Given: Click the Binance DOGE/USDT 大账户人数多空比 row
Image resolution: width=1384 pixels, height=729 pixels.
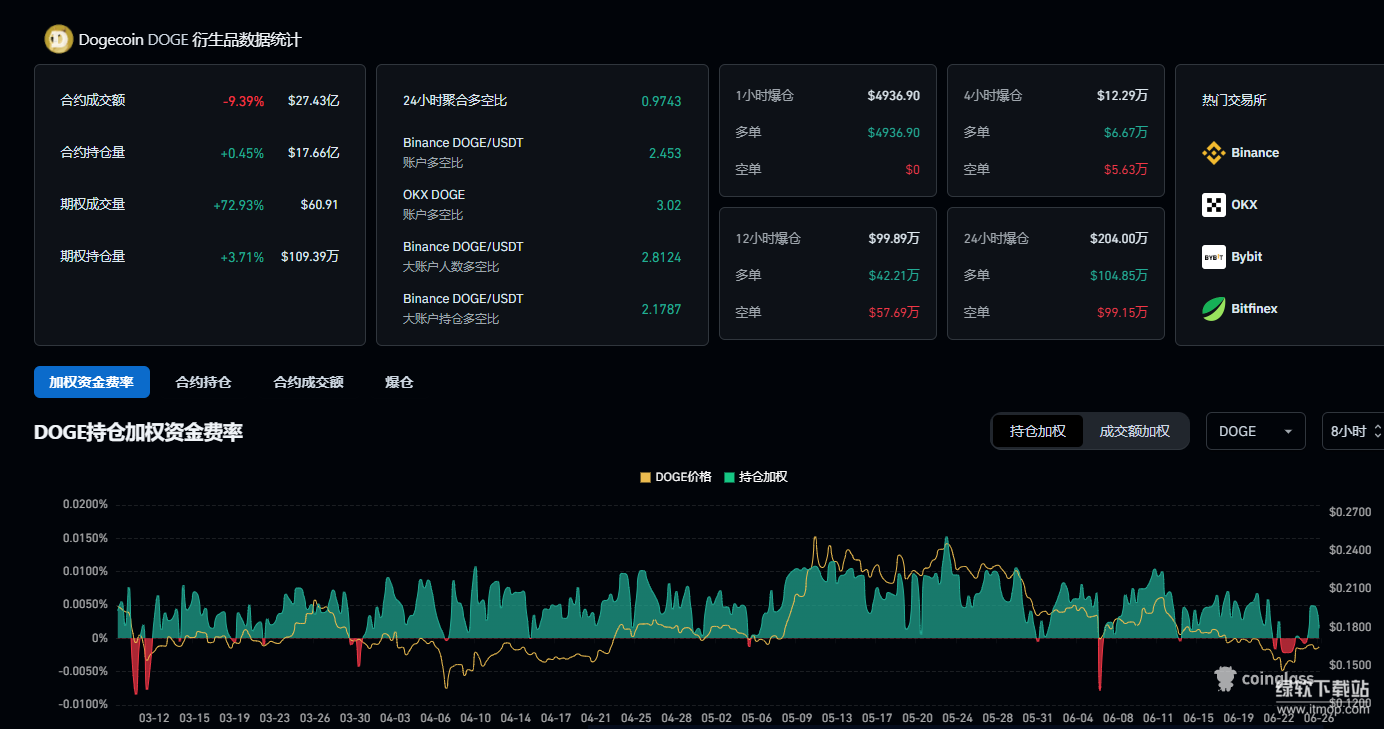Looking at the screenshot, I should coord(542,257).
